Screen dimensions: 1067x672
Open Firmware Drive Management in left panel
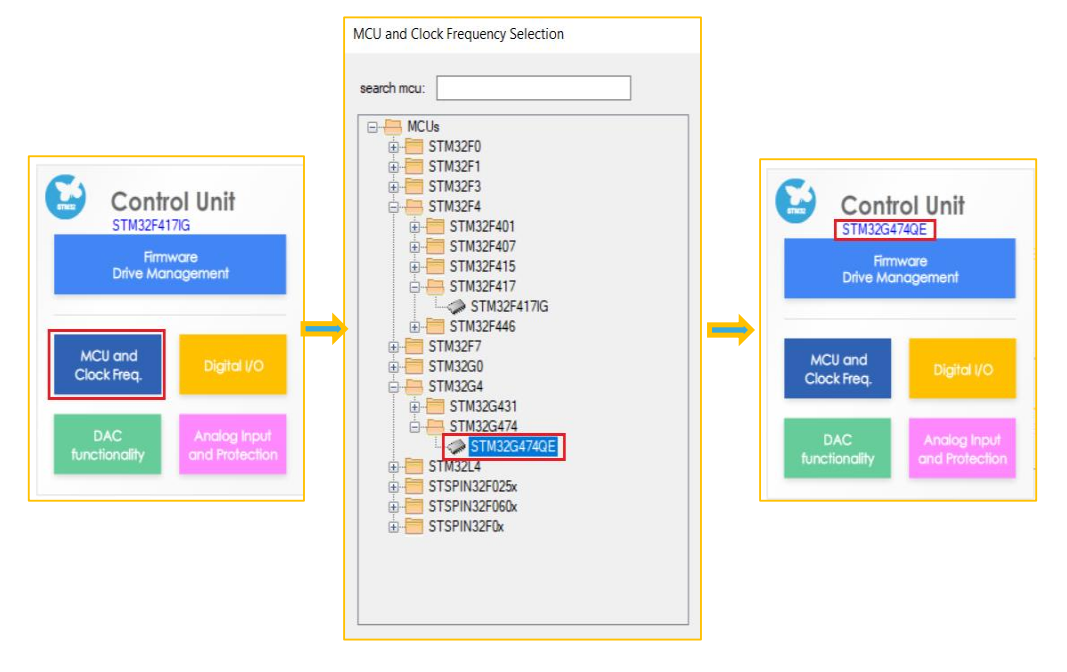170,265
